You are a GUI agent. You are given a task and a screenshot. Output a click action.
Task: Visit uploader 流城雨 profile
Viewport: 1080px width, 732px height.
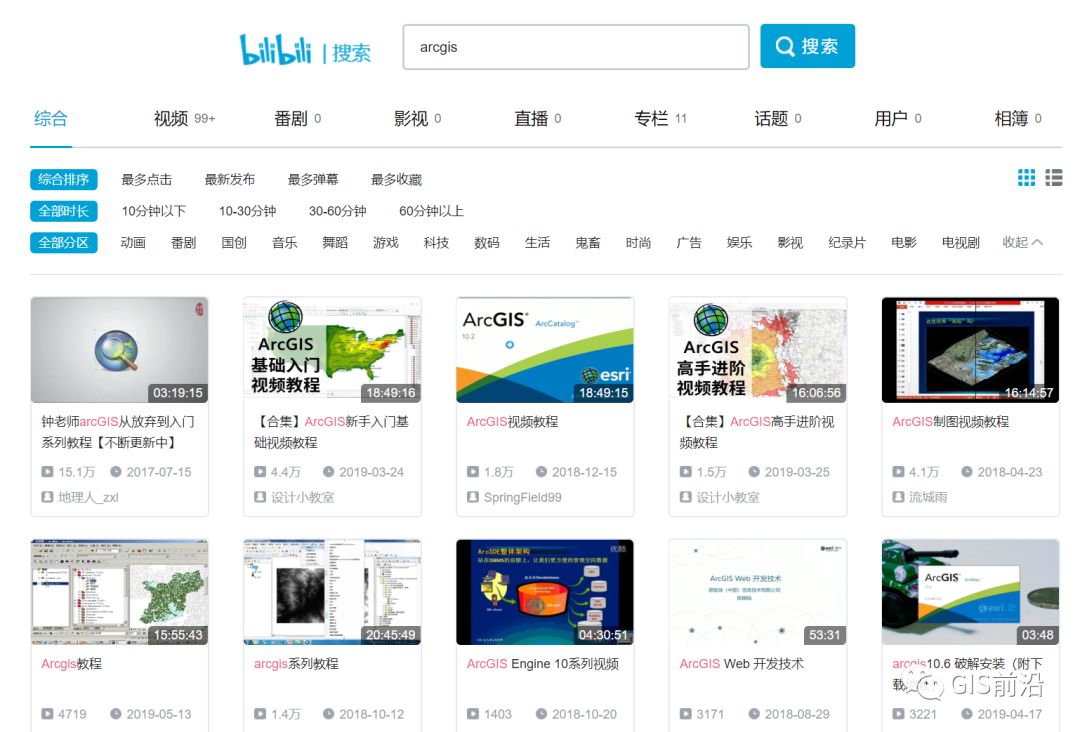[x=928, y=497]
